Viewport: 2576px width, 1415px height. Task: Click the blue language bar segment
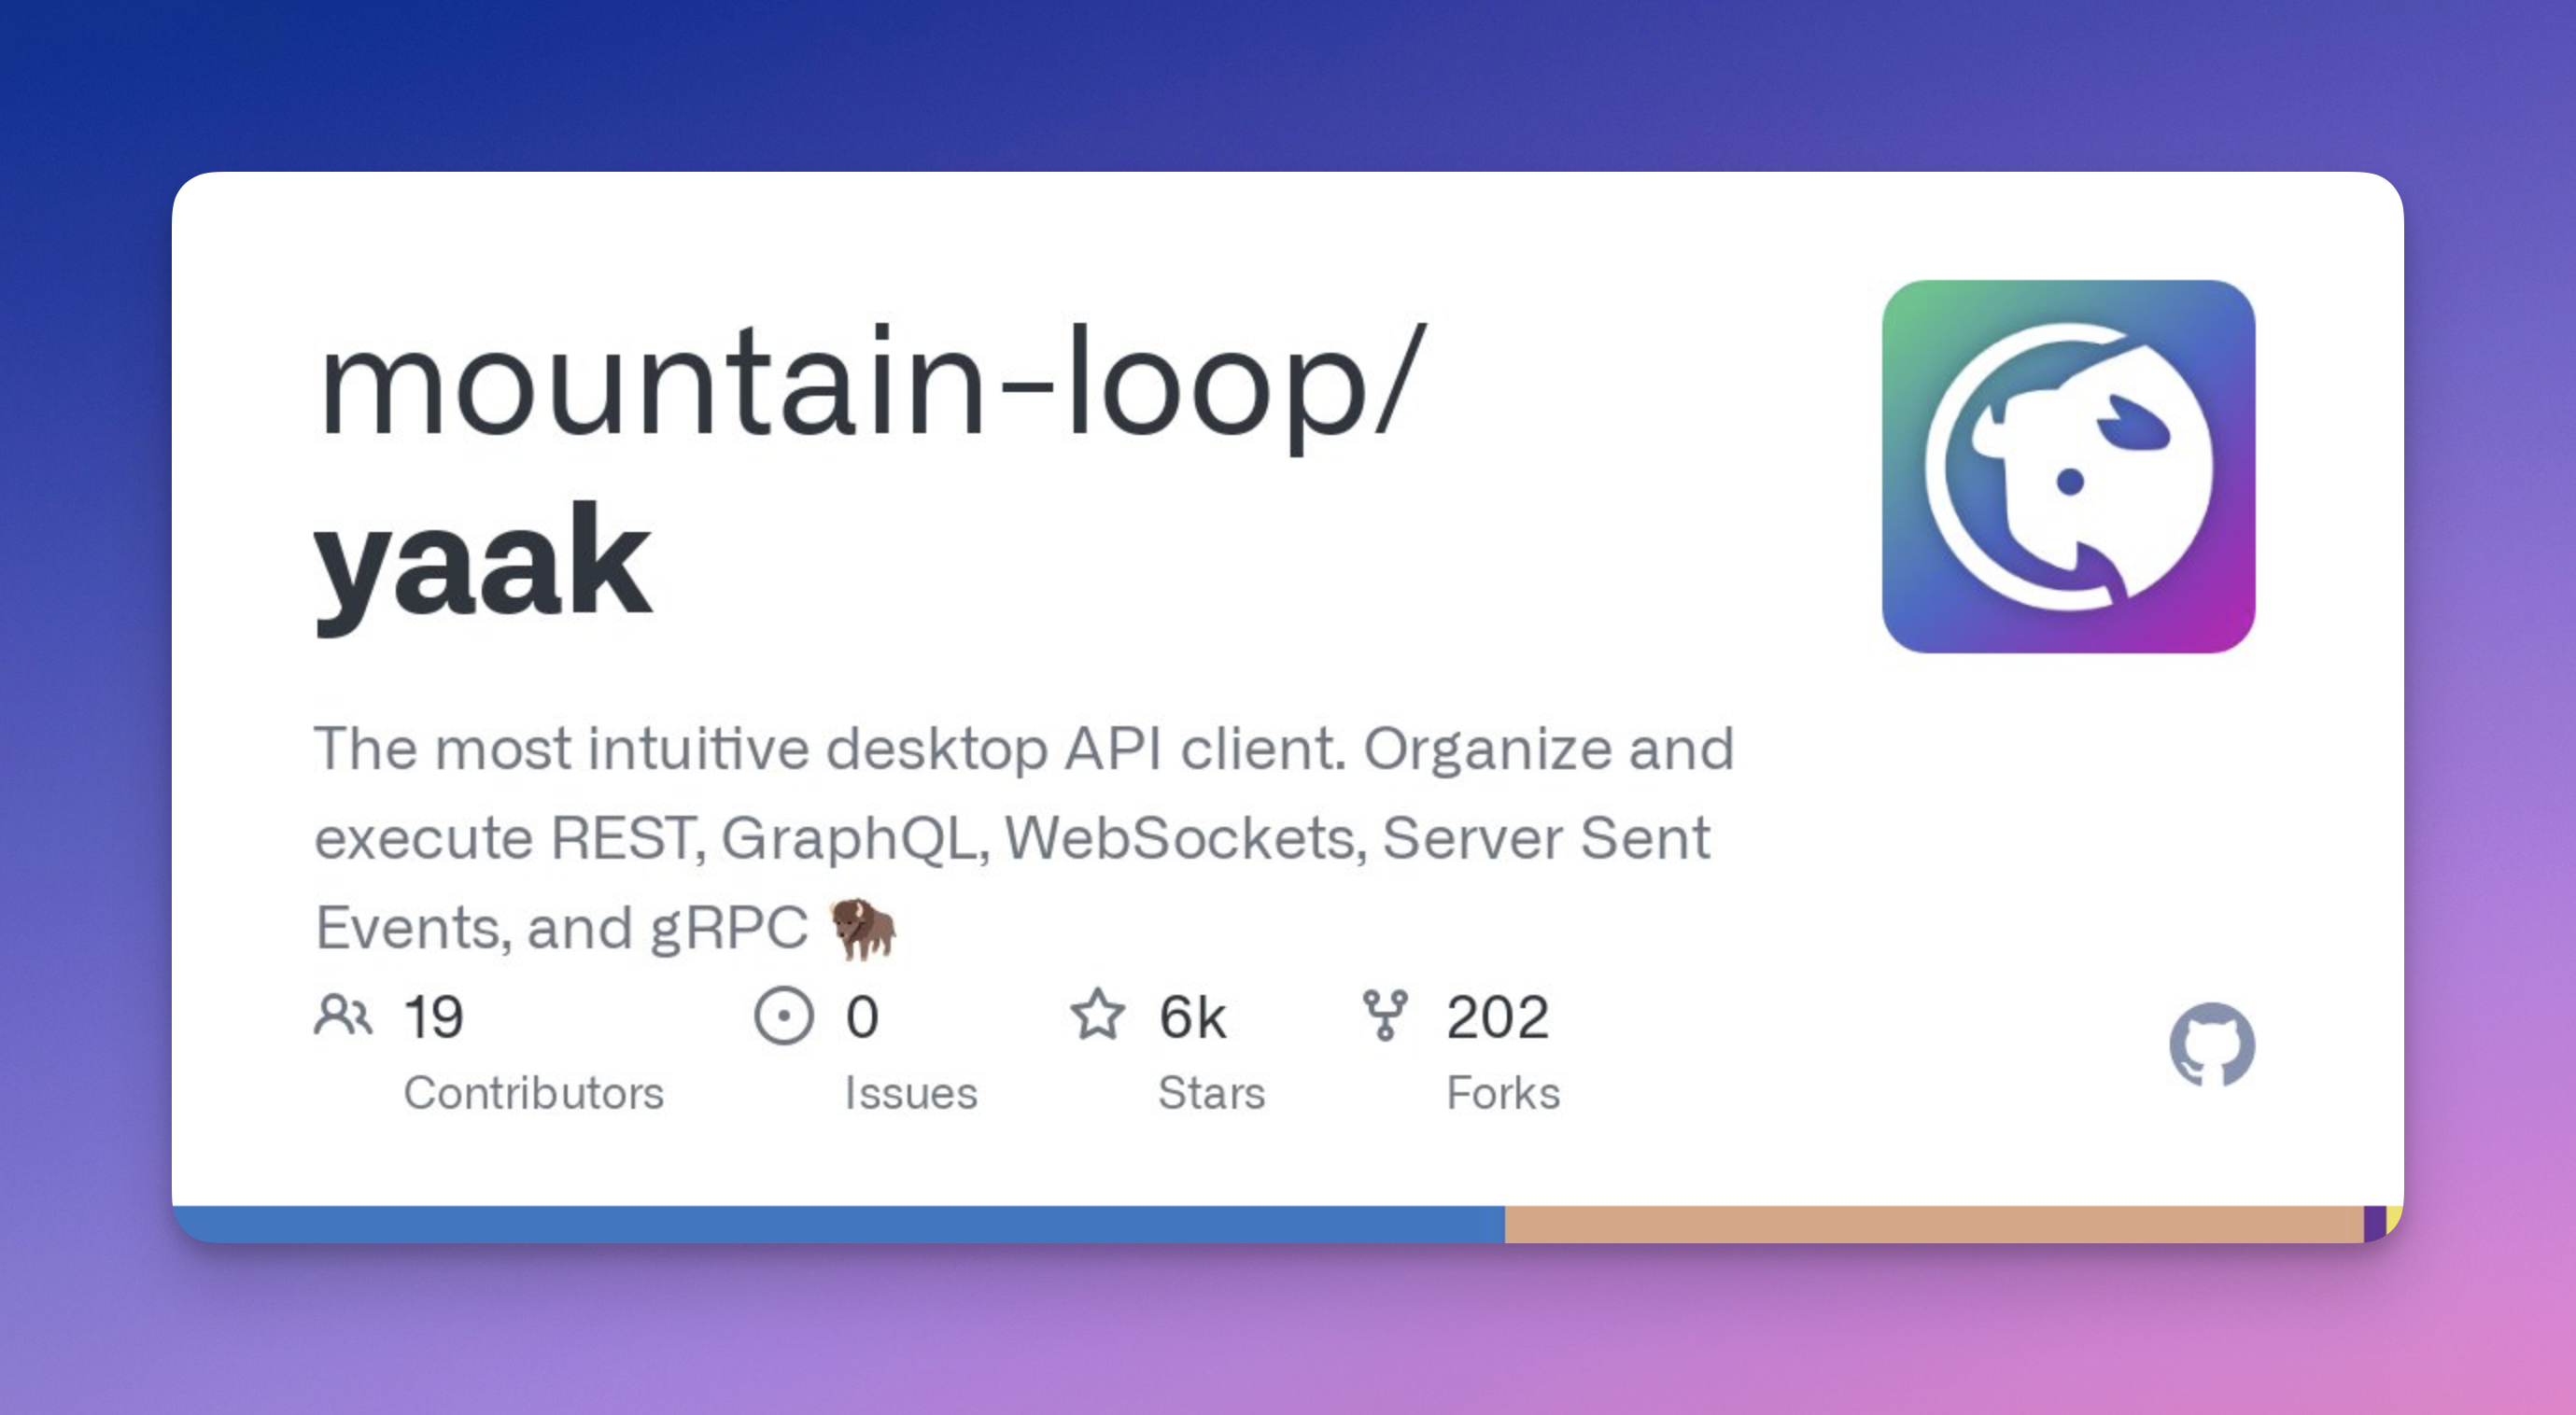[840, 1224]
